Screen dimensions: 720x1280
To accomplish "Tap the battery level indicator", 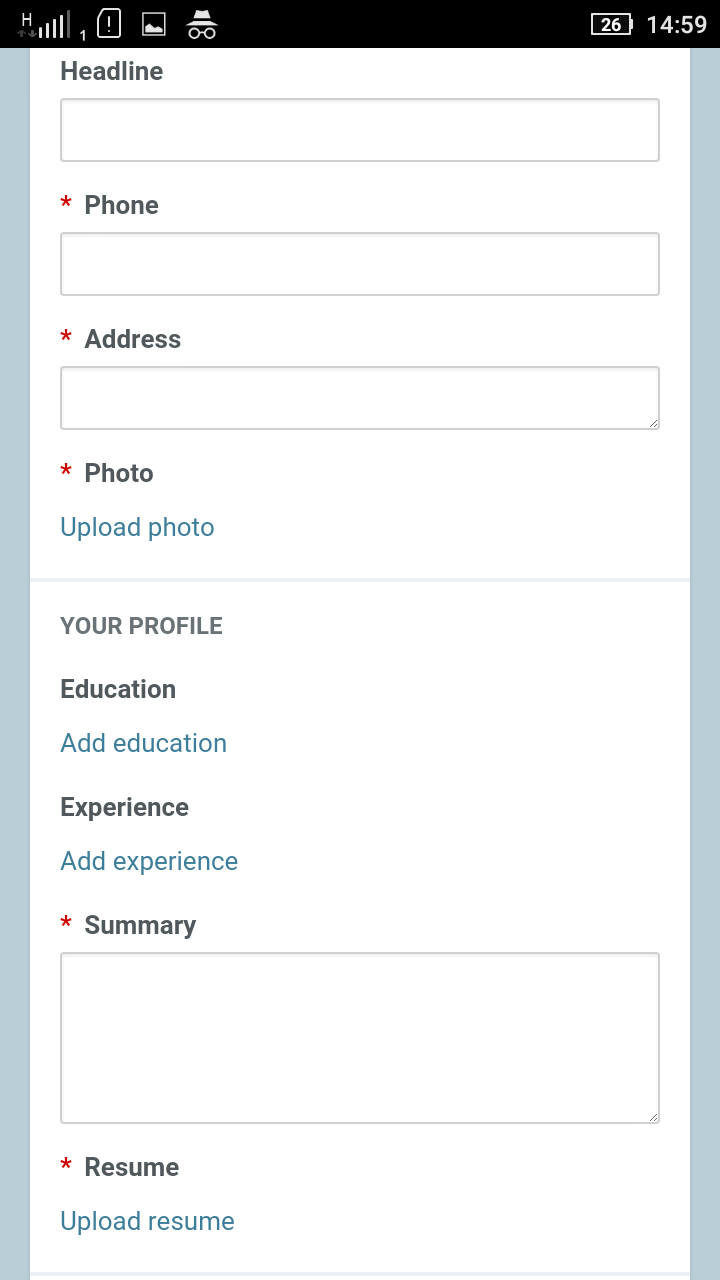I will 612,24.
